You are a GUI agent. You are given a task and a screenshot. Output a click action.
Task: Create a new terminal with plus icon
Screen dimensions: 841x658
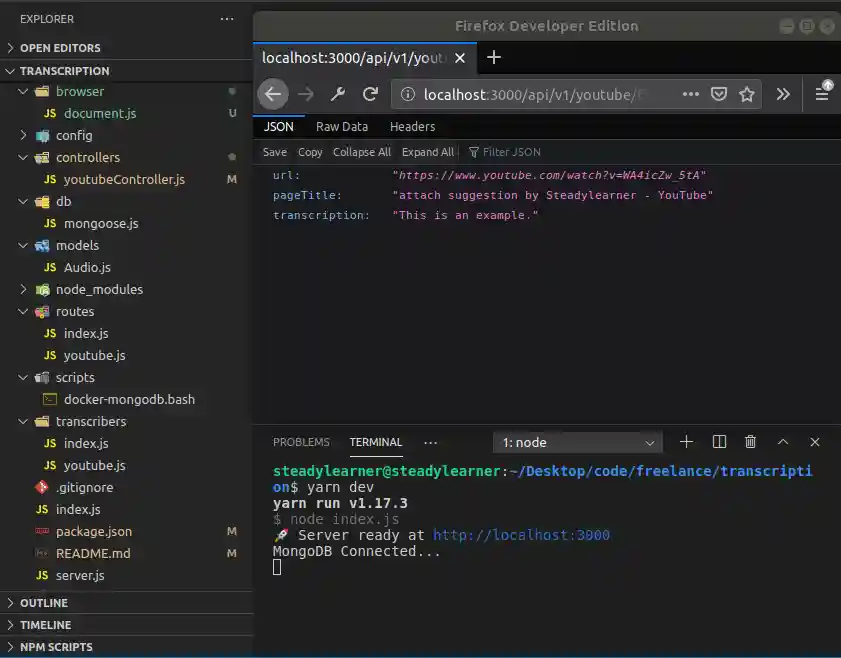coord(687,442)
